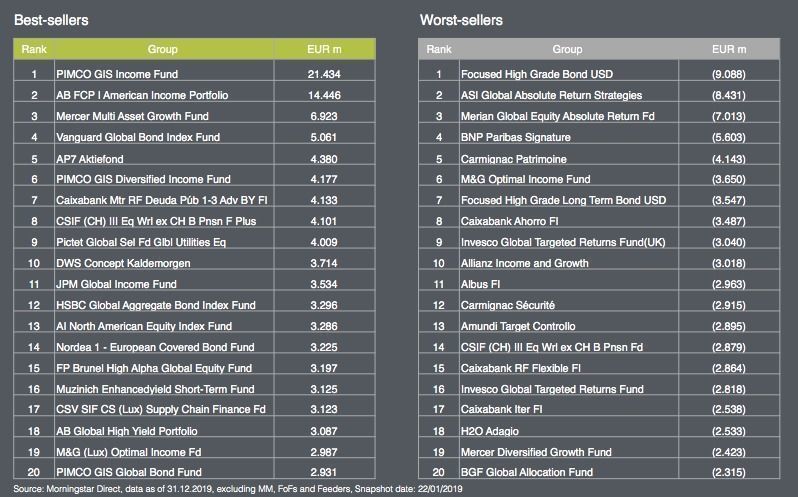Click the (7.013) value
Image resolution: width=798 pixels, height=497 pixels.
click(x=729, y=116)
